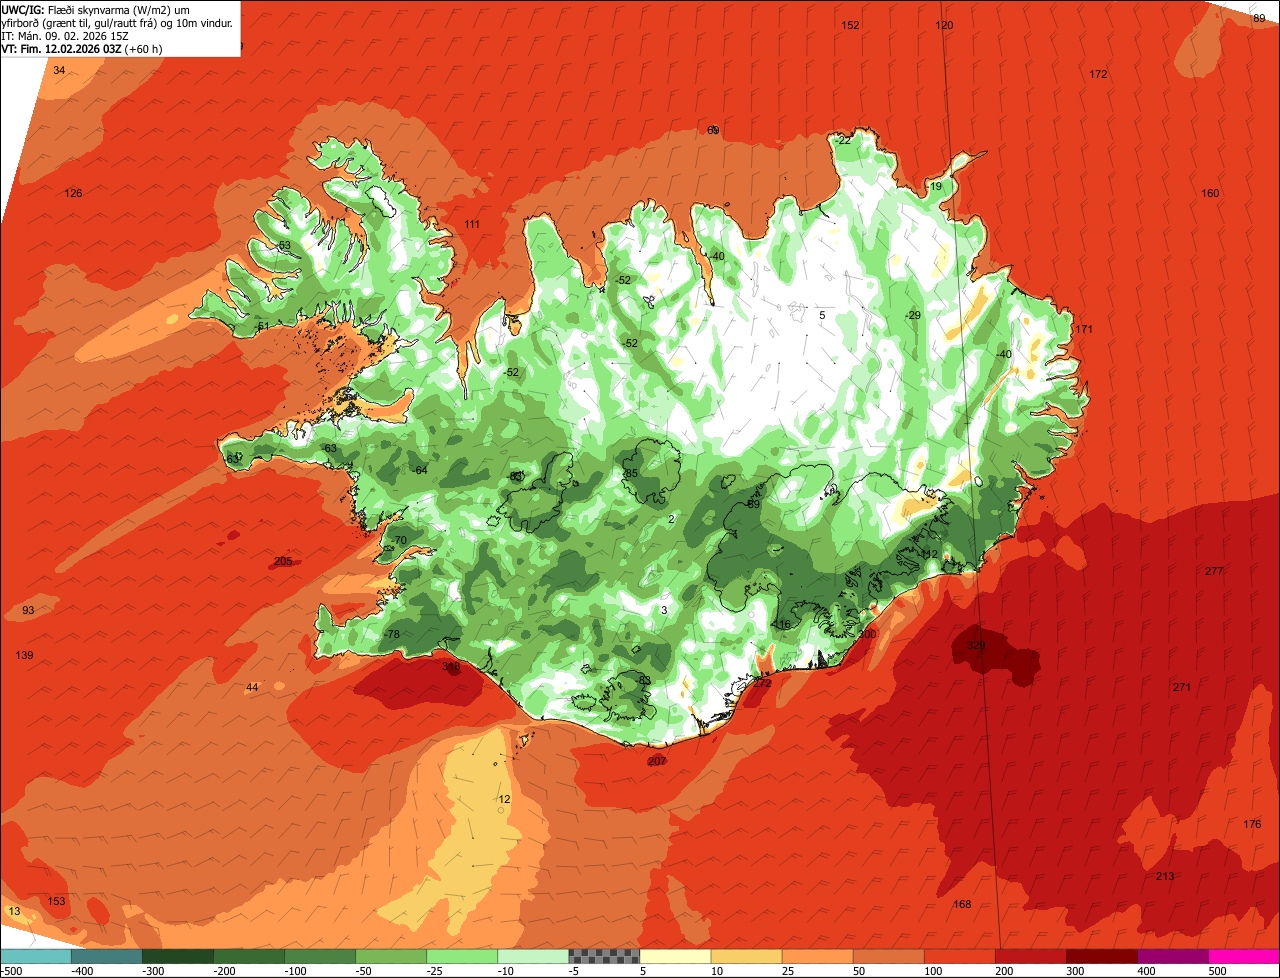Click the map value '139' on the left edge
The height and width of the screenshot is (978, 1280).
(25, 655)
